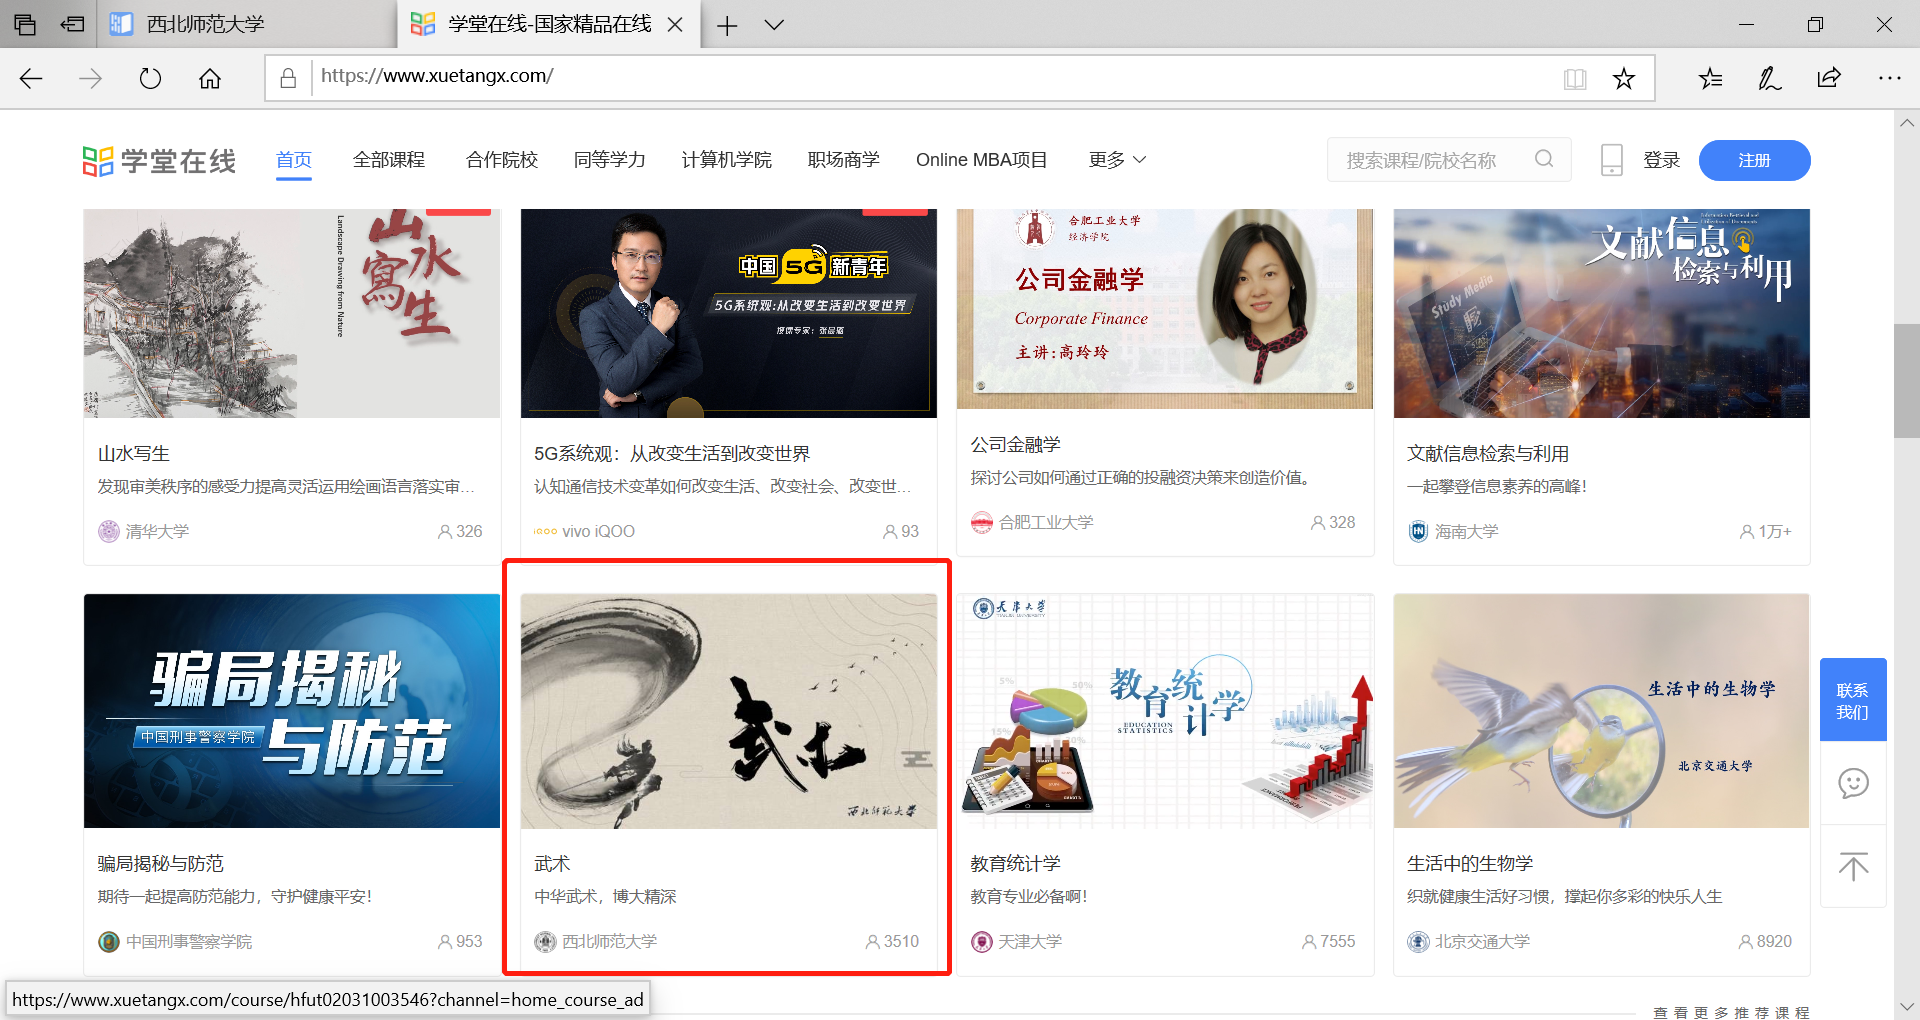Expand the 更多 navigation dropdown
This screenshot has width=1920, height=1020.
click(1117, 160)
